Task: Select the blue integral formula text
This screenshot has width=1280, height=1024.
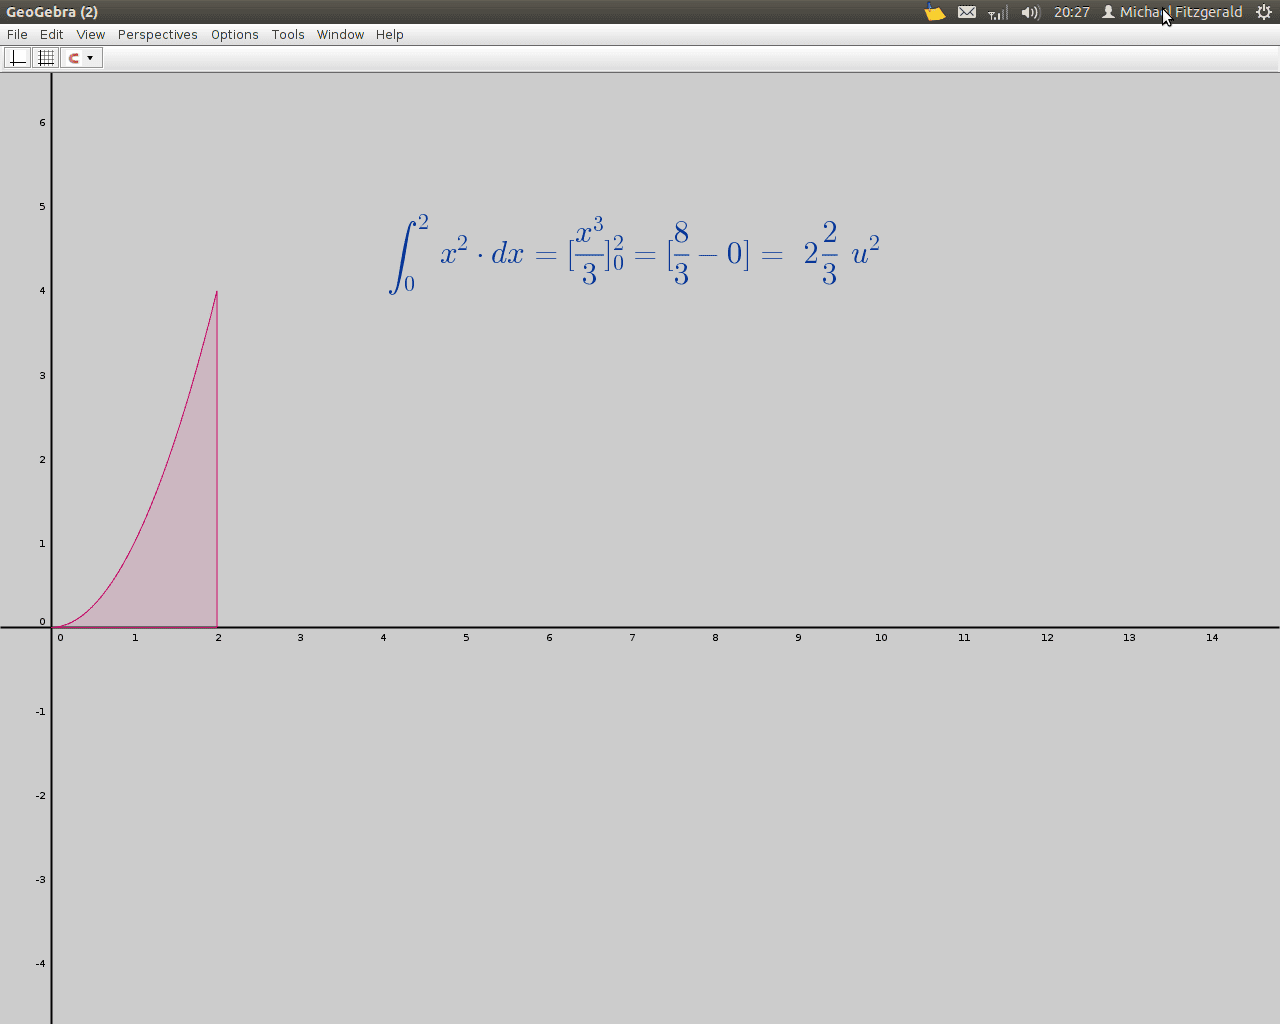Action: [634, 253]
